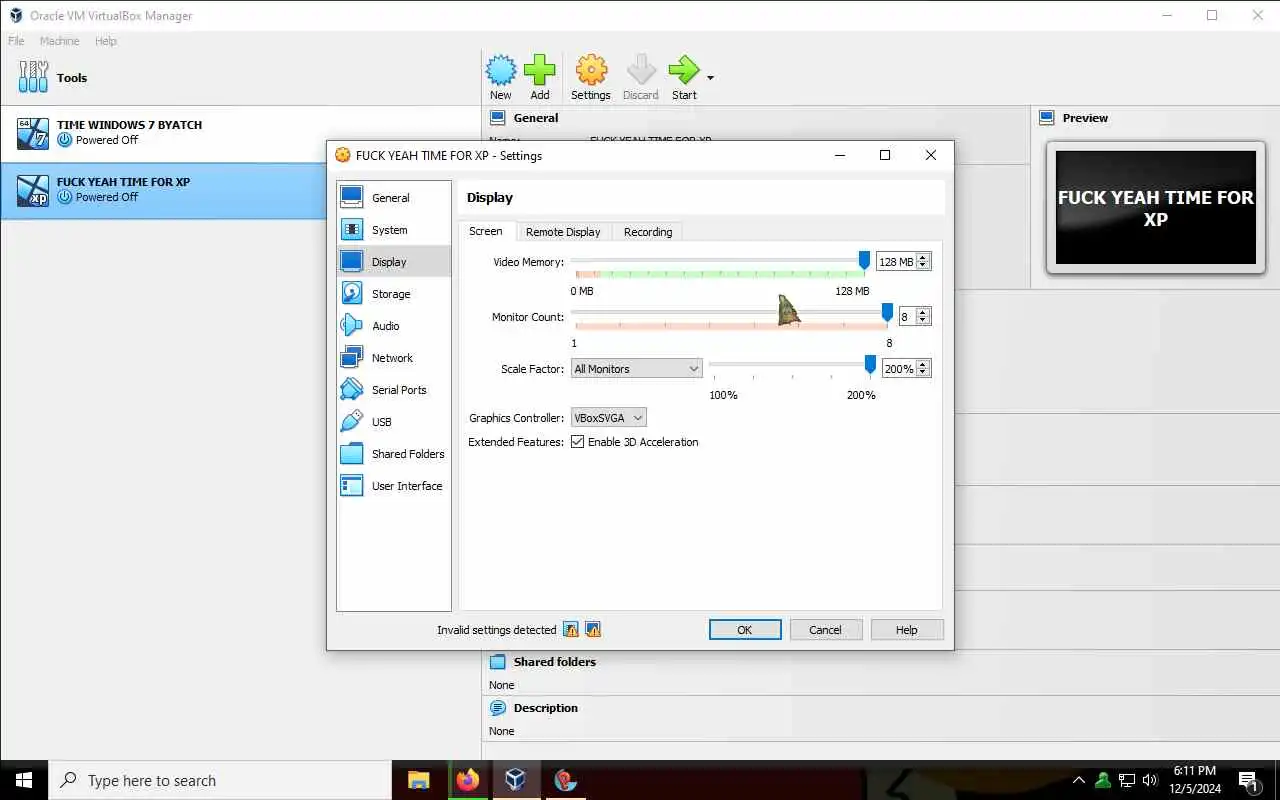Click the Preview thumbnail of the XP machine

pos(1155,208)
